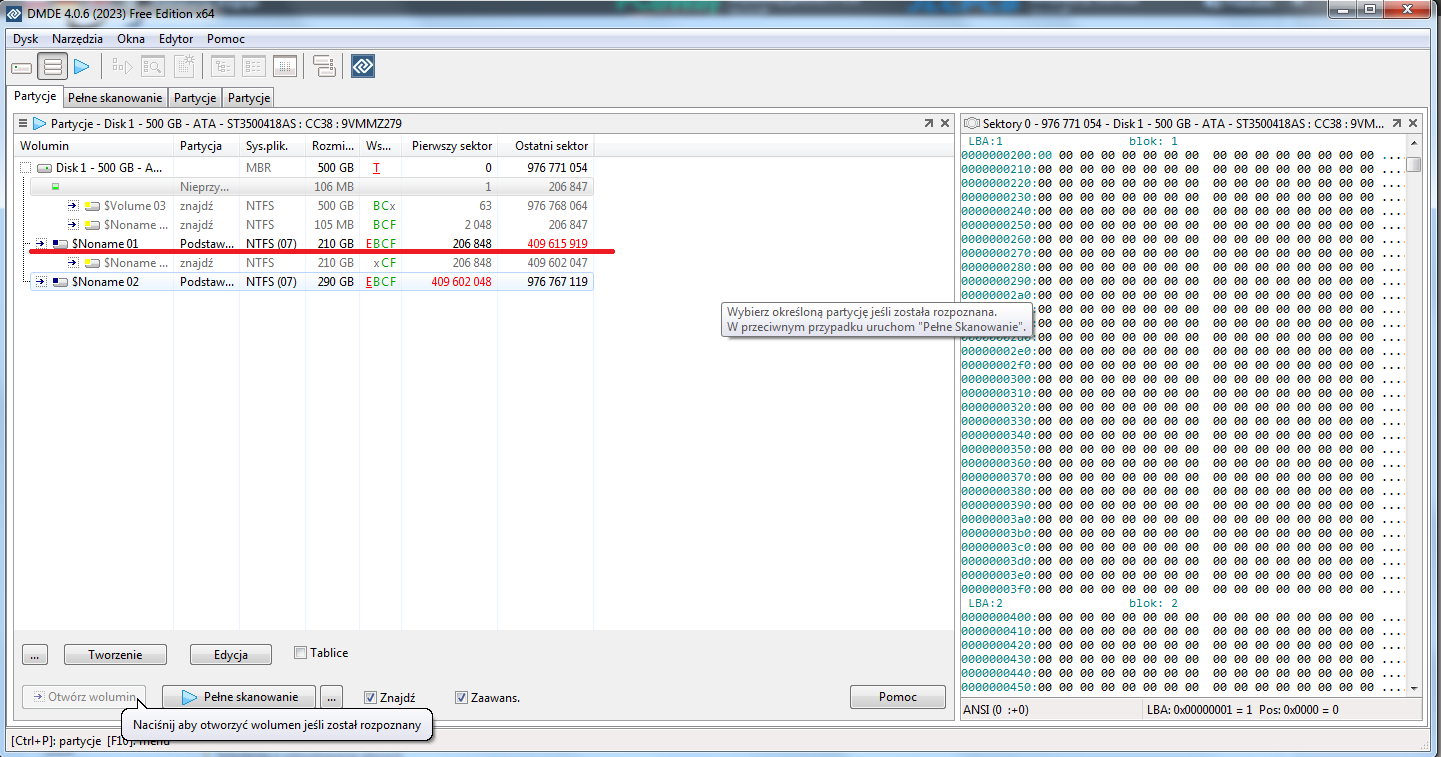Click the arrow expander beside $Volume 03
Screen dimensions: 1441x757
[x=73, y=206]
